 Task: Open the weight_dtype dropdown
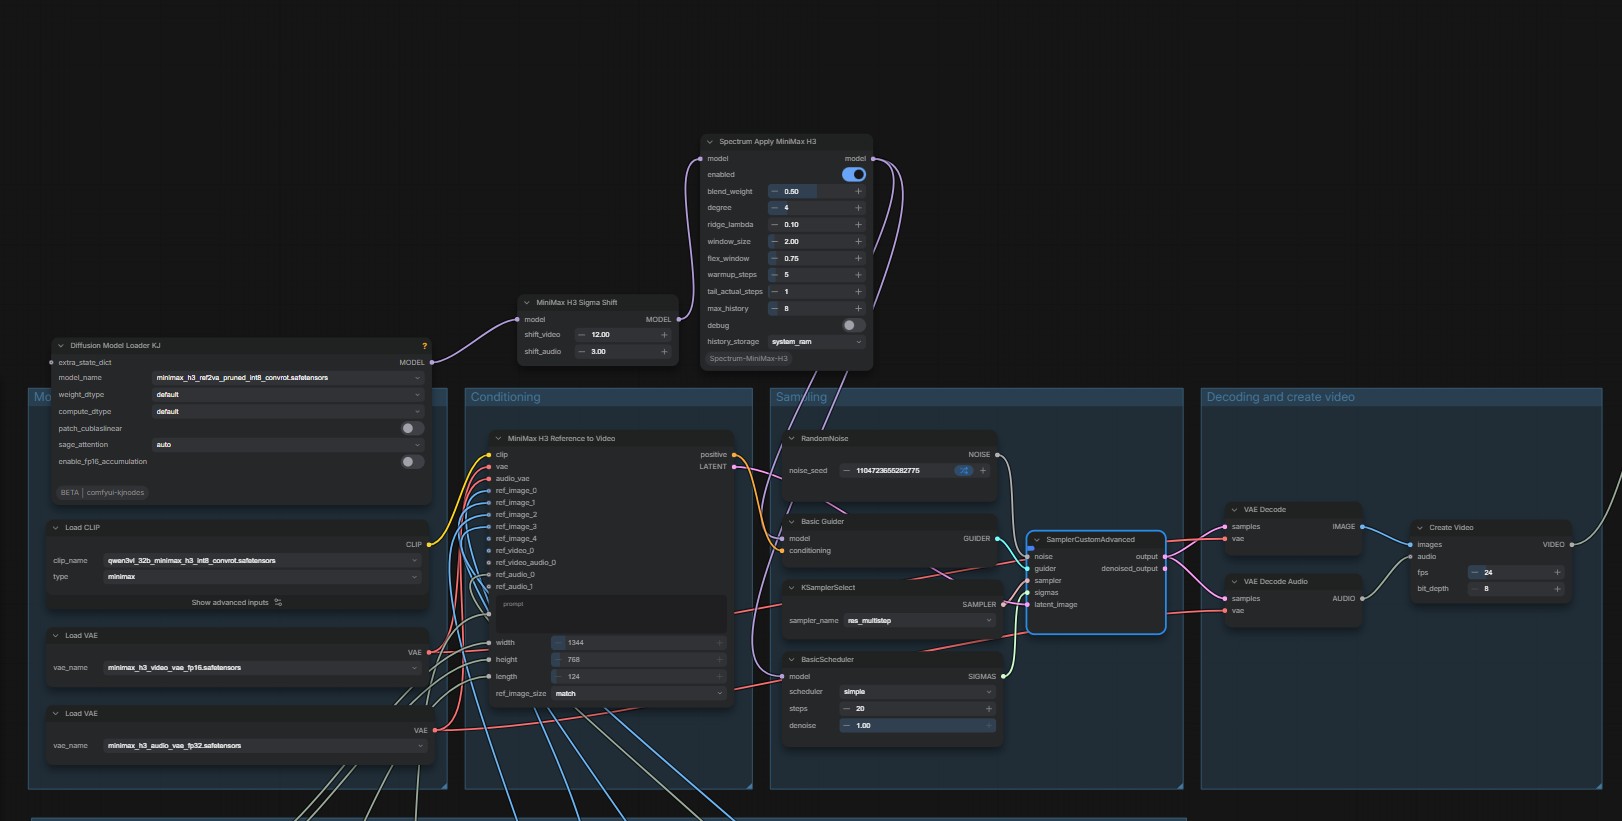(x=288, y=395)
